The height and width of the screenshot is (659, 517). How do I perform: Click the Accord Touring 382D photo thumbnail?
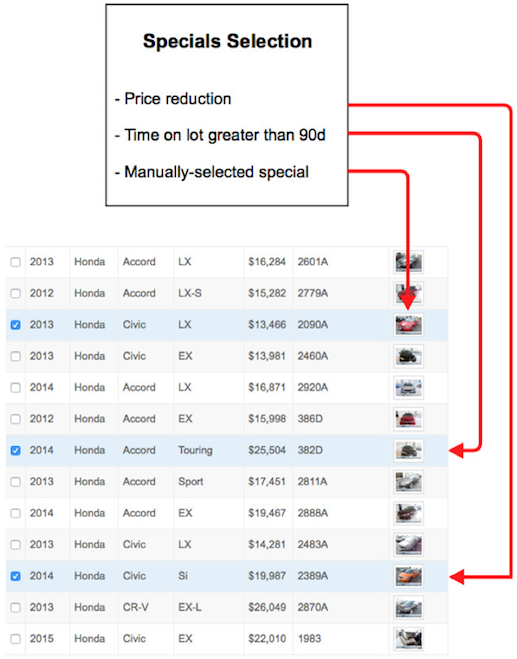pyautogui.click(x=408, y=451)
